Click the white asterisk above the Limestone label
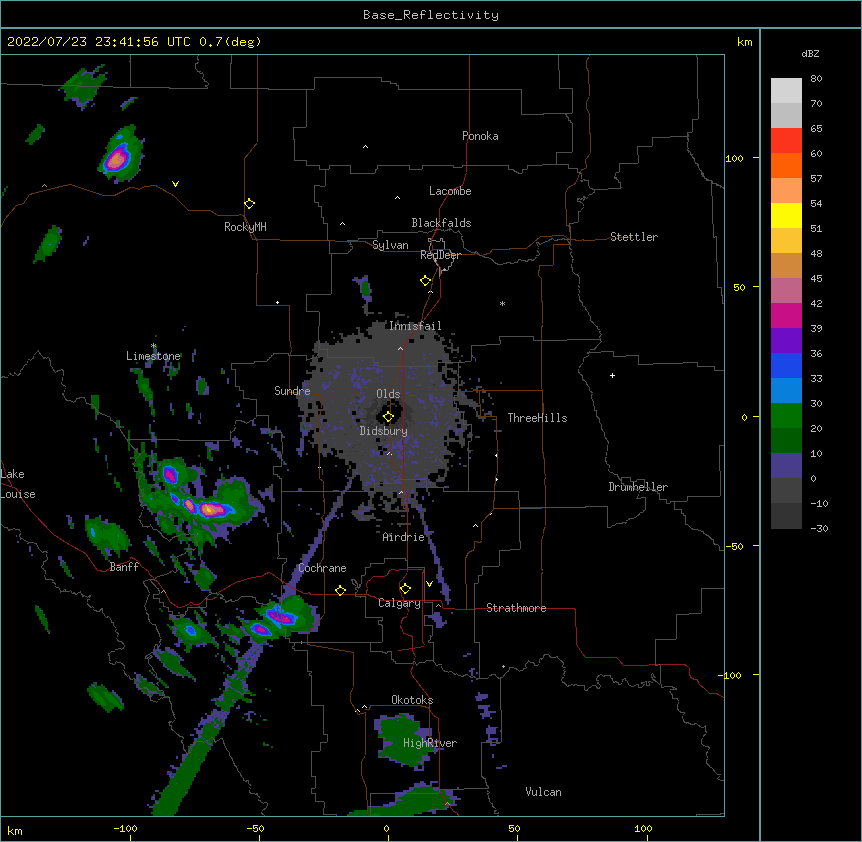Viewport: 862px width, 842px height. pos(154,346)
